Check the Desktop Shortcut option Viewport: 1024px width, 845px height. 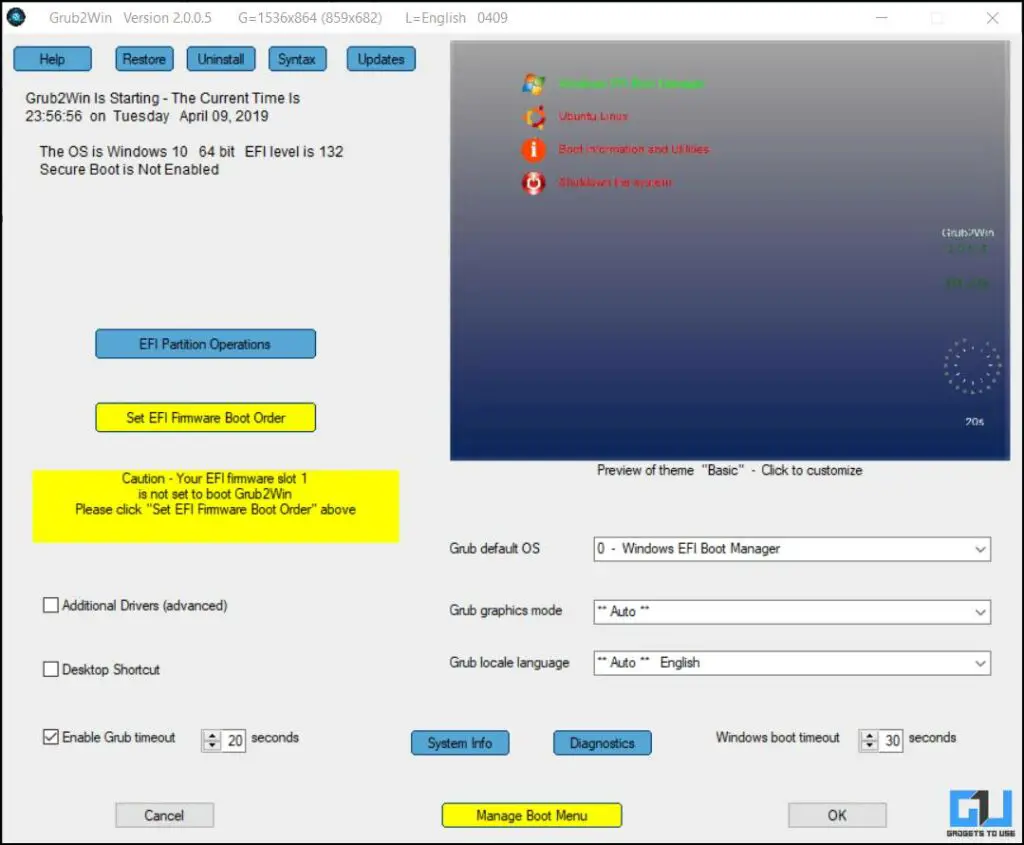click(50, 670)
